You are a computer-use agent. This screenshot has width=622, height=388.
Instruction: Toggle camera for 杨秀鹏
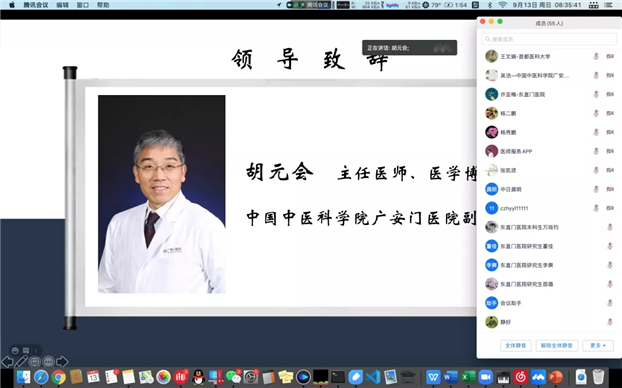(x=610, y=132)
